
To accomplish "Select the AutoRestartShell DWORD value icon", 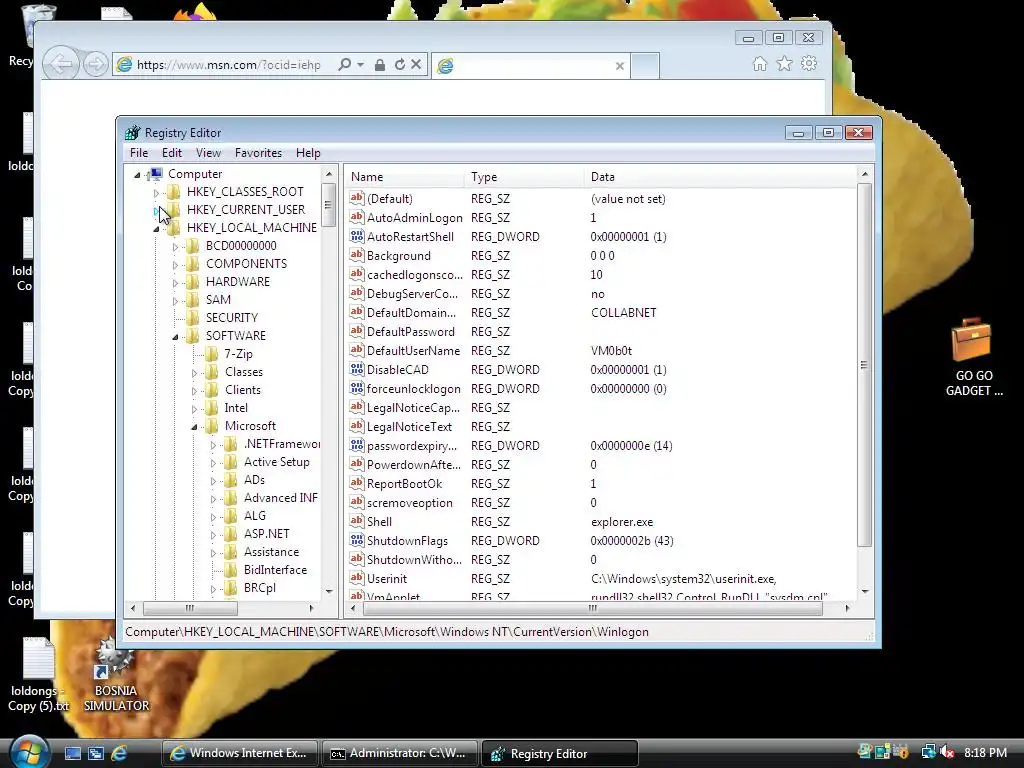I will tap(357, 236).
